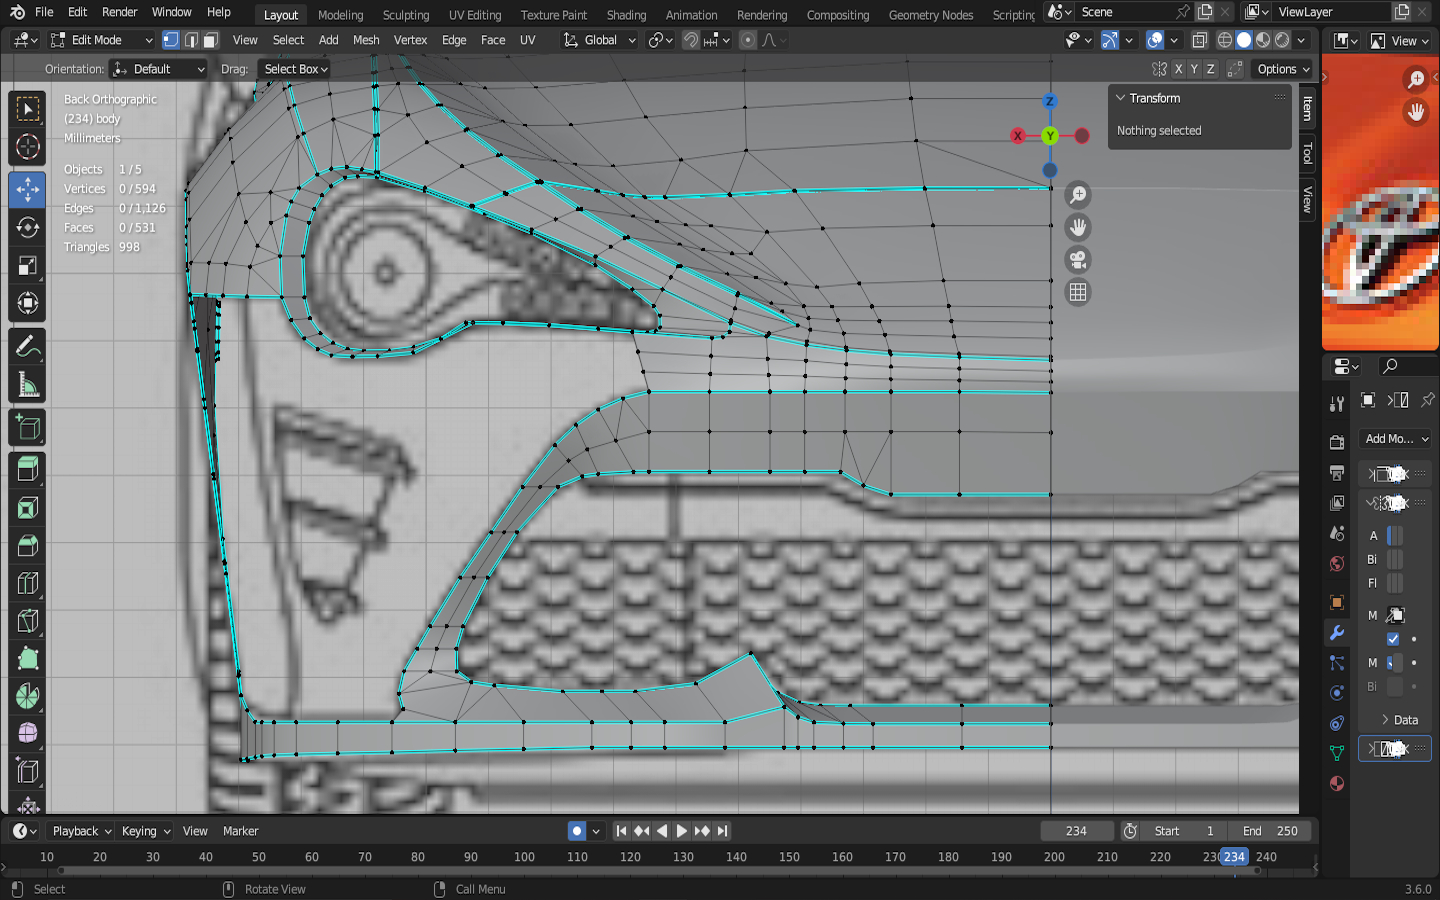
Task: Open the Playback dropdown in timeline
Action: [x=81, y=831]
